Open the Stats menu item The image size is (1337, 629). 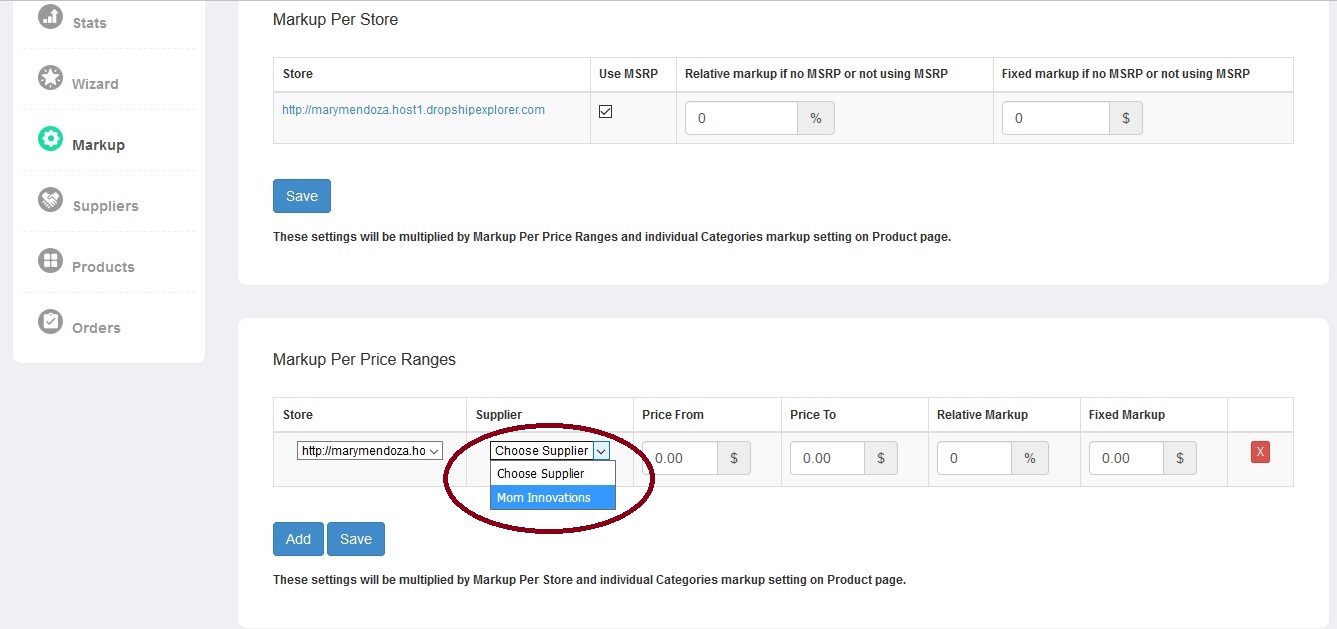click(89, 23)
